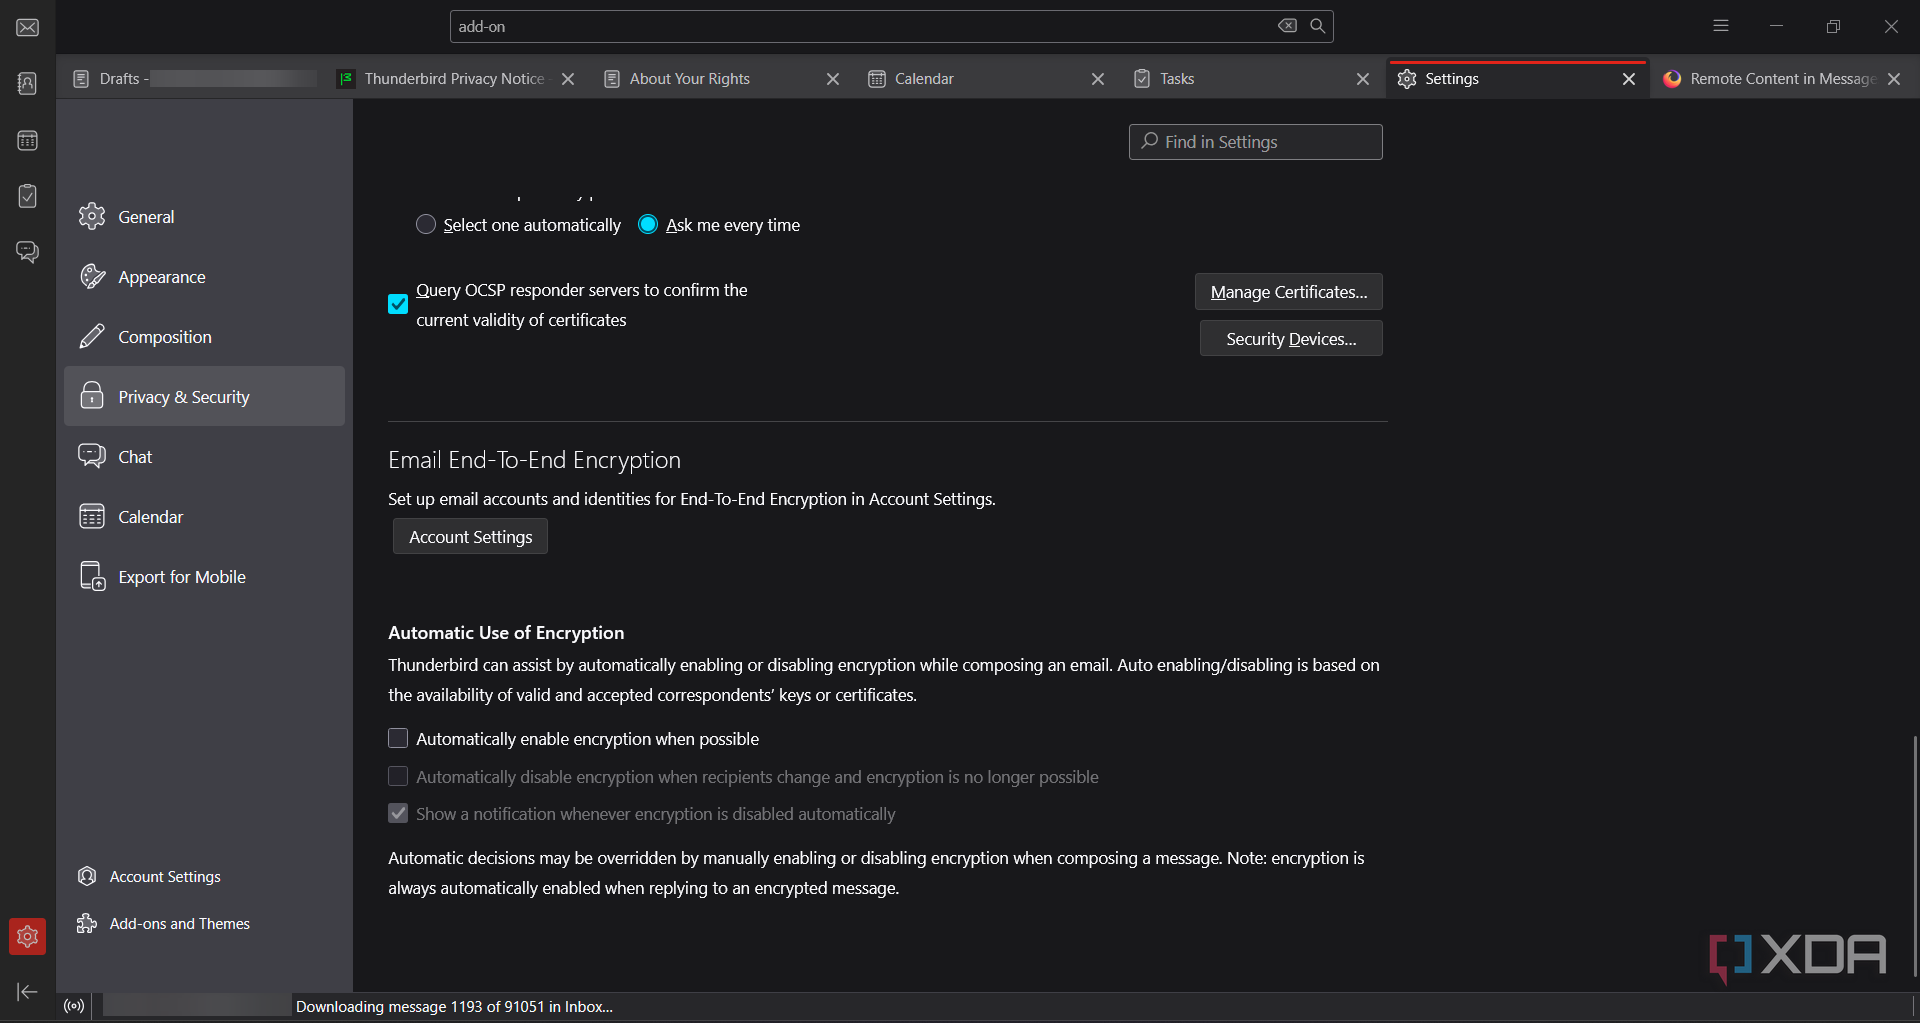The image size is (1920, 1023).
Task: Open Chat settings category
Action: [204, 457]
